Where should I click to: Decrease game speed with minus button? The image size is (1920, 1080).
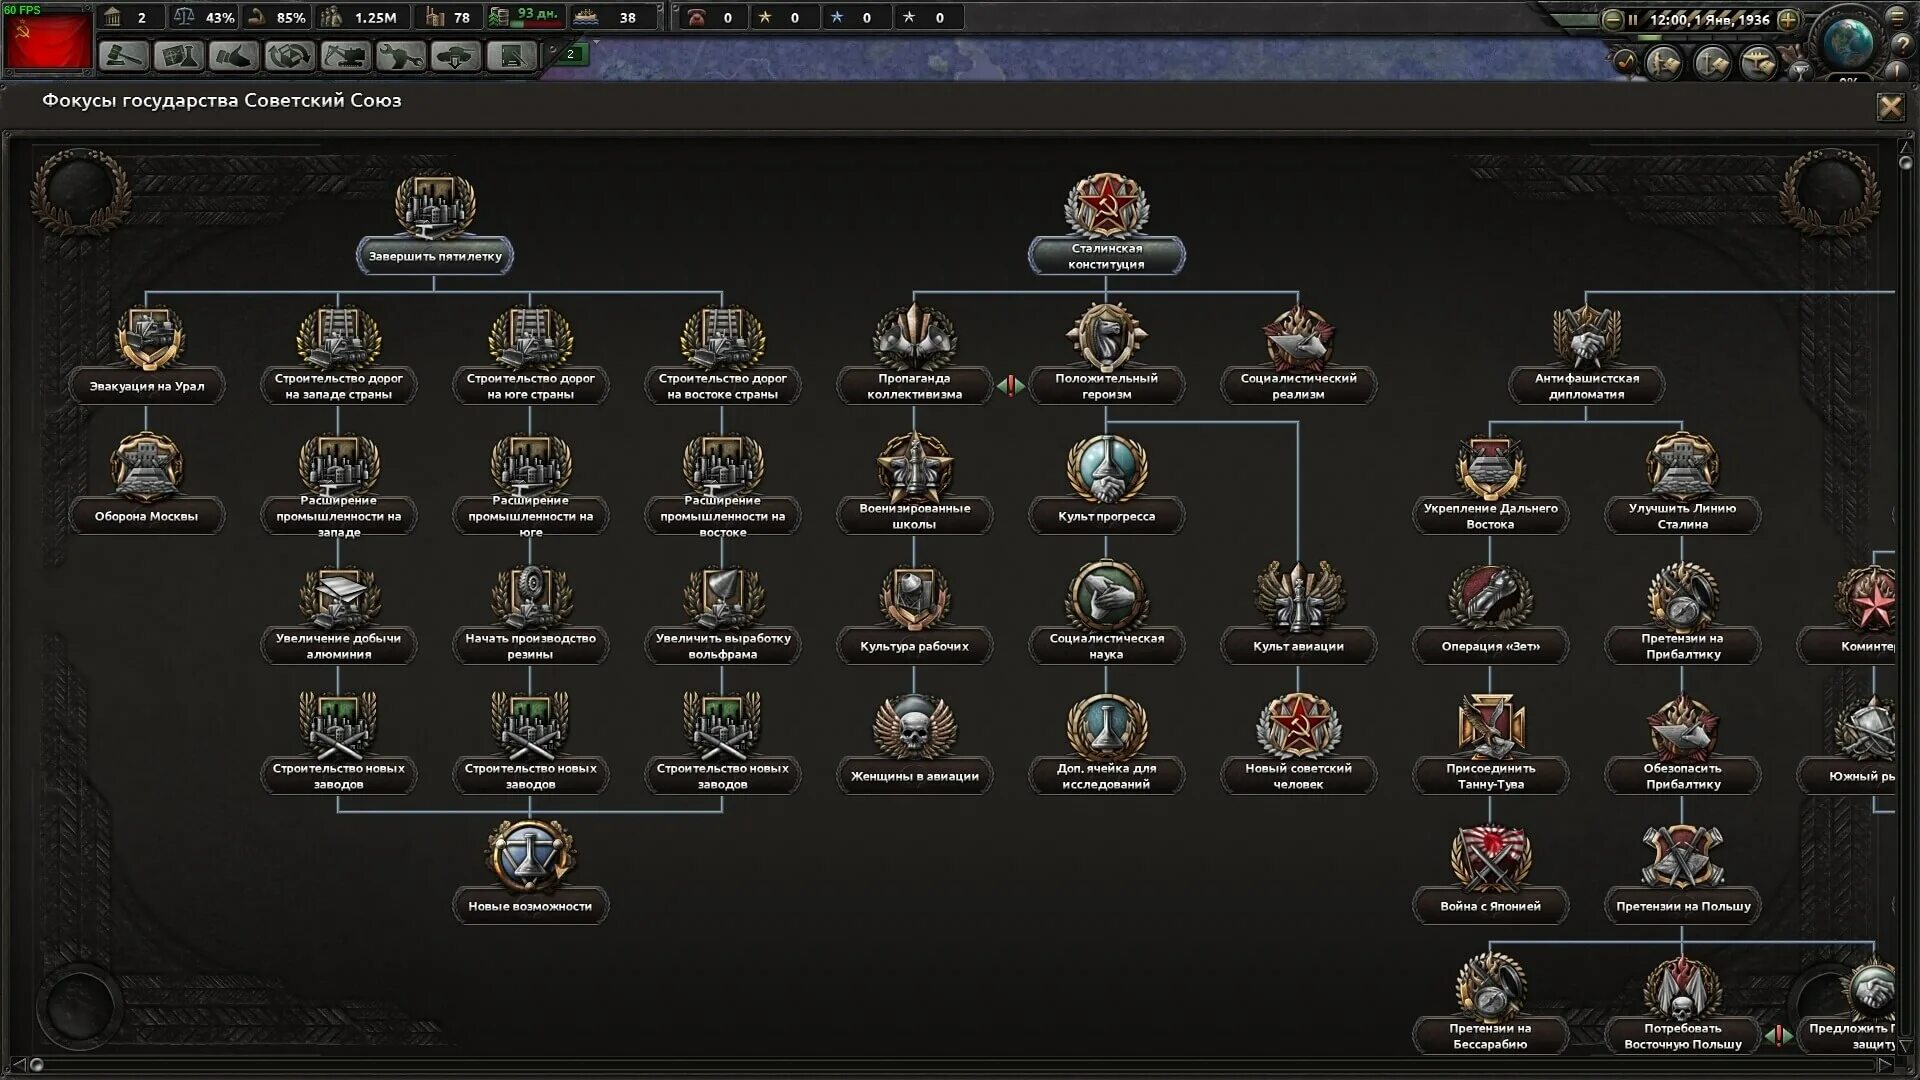[1612, 20]
